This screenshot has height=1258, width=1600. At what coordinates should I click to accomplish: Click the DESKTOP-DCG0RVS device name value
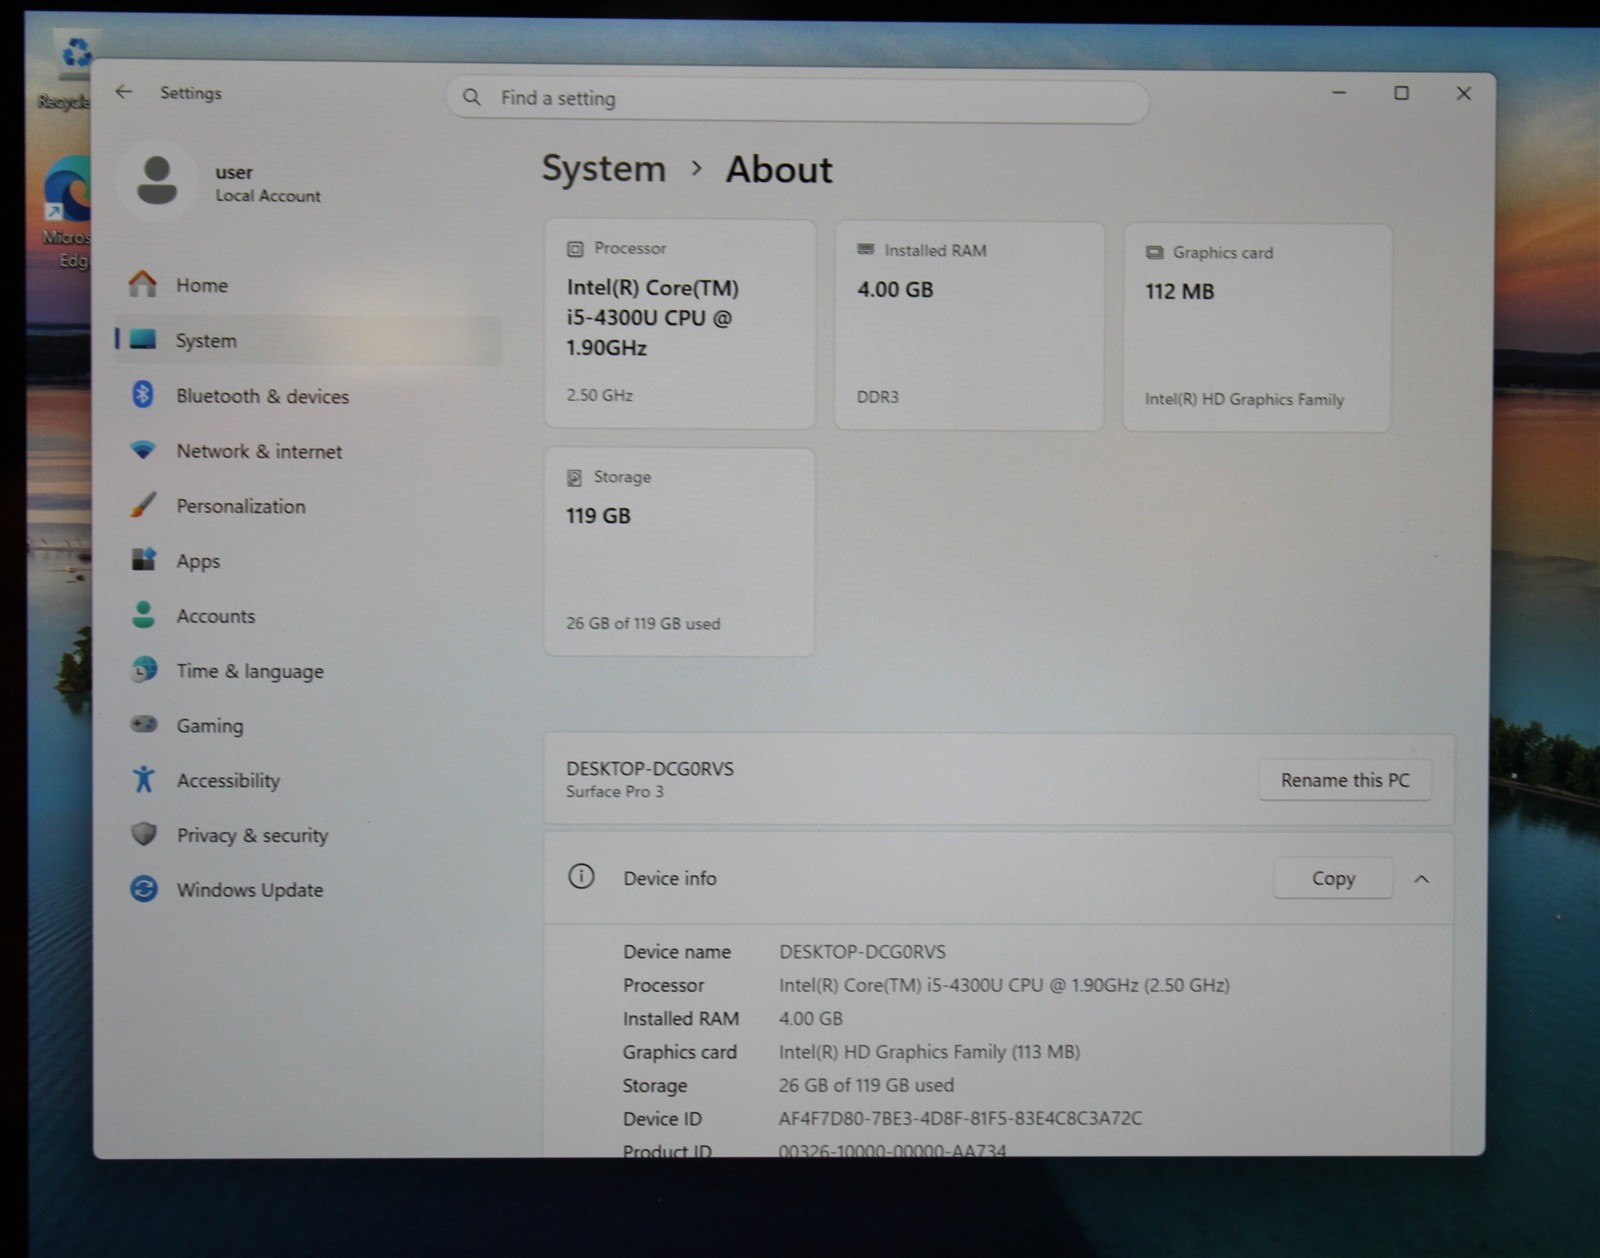click(x=862, y=952)
